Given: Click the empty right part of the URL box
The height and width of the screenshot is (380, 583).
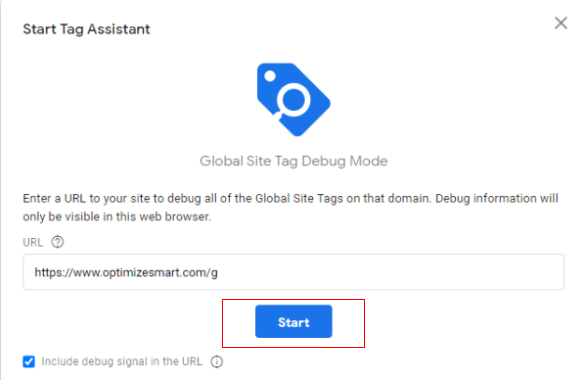Looking at the screenshot, I should point(390,272).
